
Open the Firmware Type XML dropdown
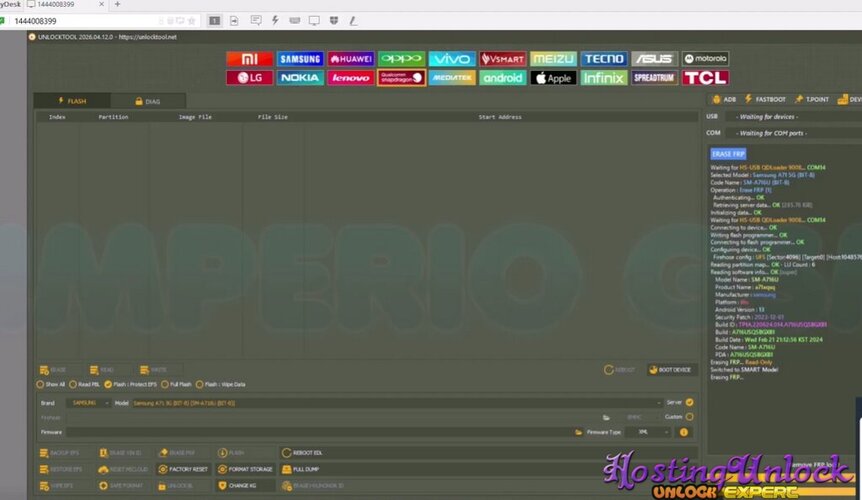tap(648, 432)
